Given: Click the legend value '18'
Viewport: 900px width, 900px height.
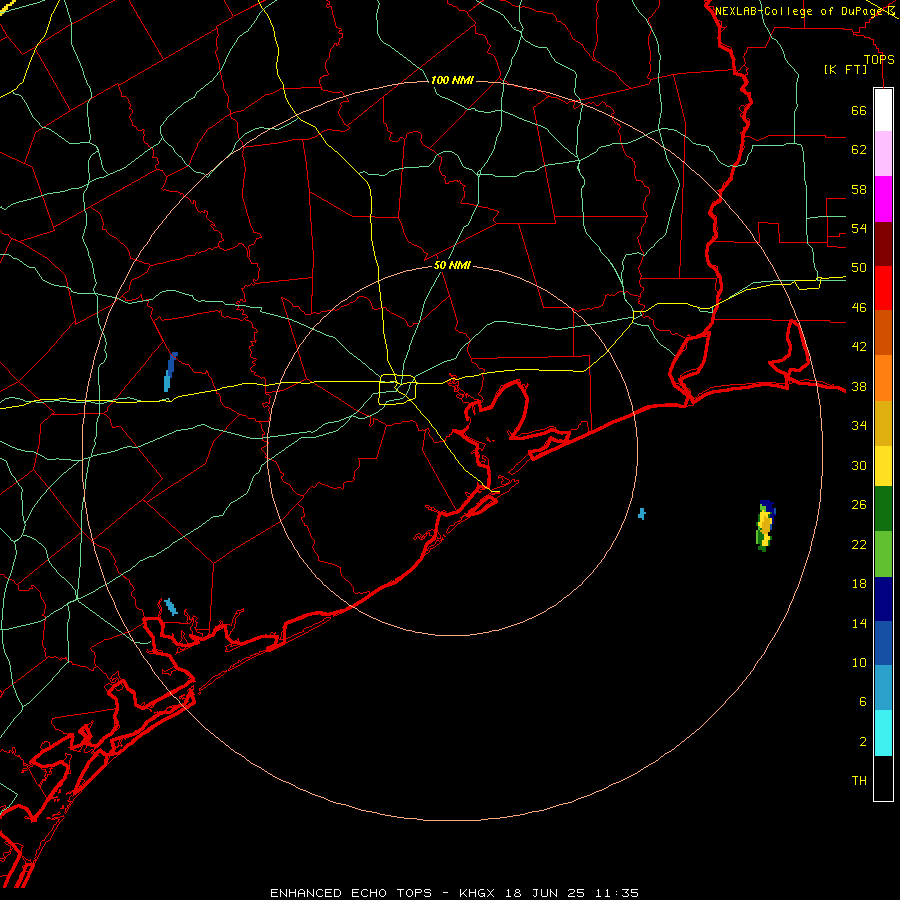Looking at the screenshot, I should (x=859, y=584).
